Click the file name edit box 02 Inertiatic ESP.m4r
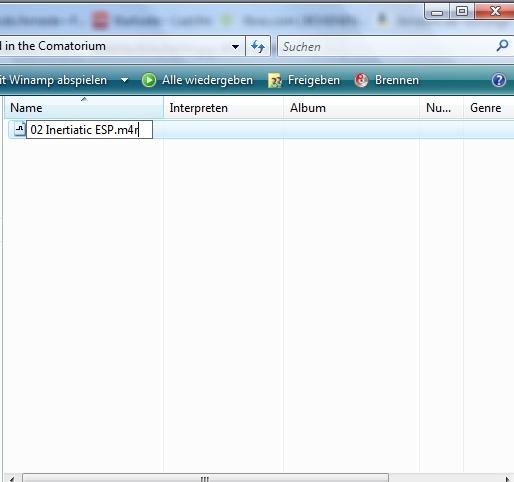Viewport: 514px width, 482px height. point(89,130)
